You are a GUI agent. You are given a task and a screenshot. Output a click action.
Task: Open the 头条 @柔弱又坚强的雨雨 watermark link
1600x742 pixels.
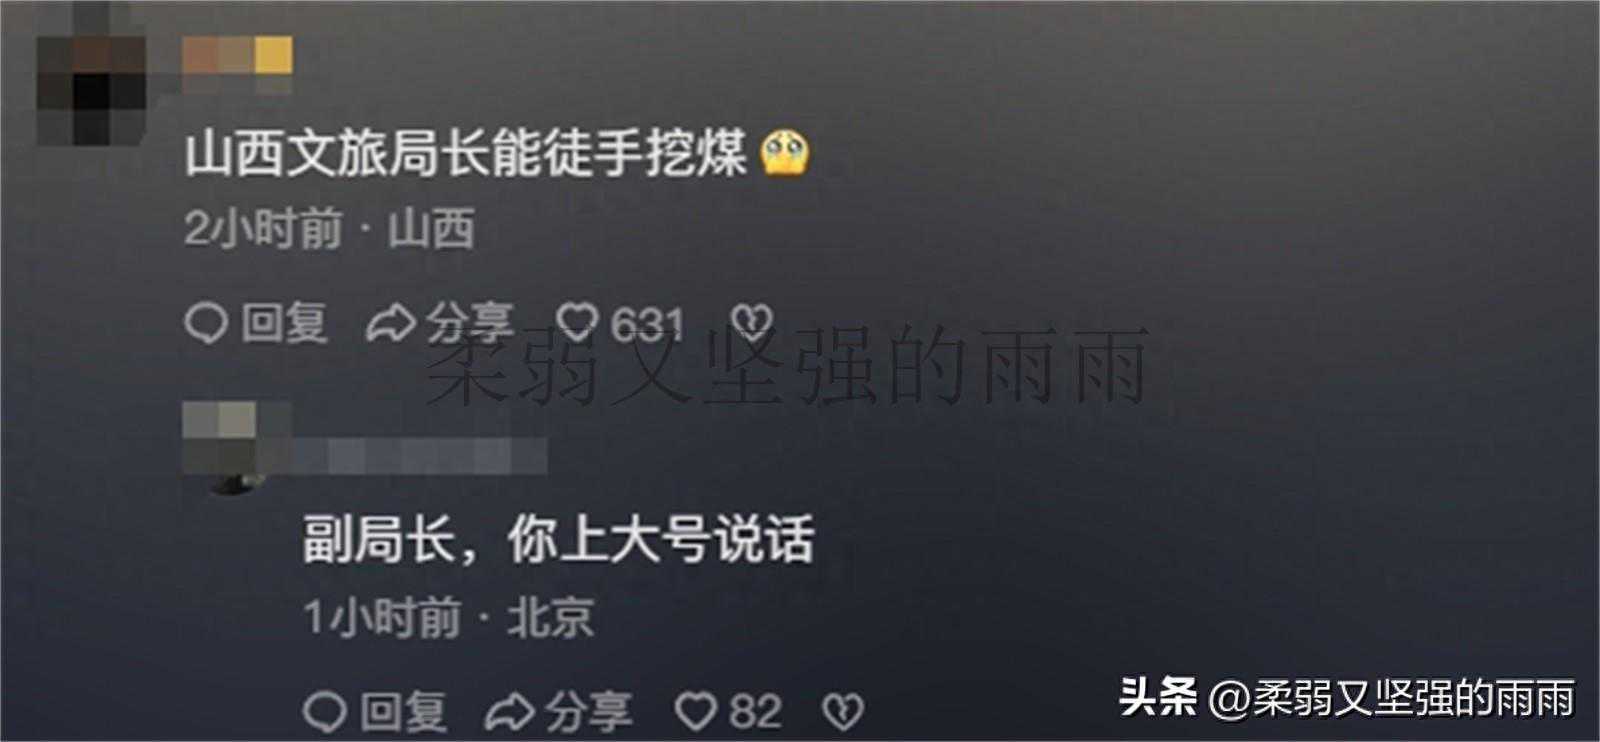pos(1348,697)
